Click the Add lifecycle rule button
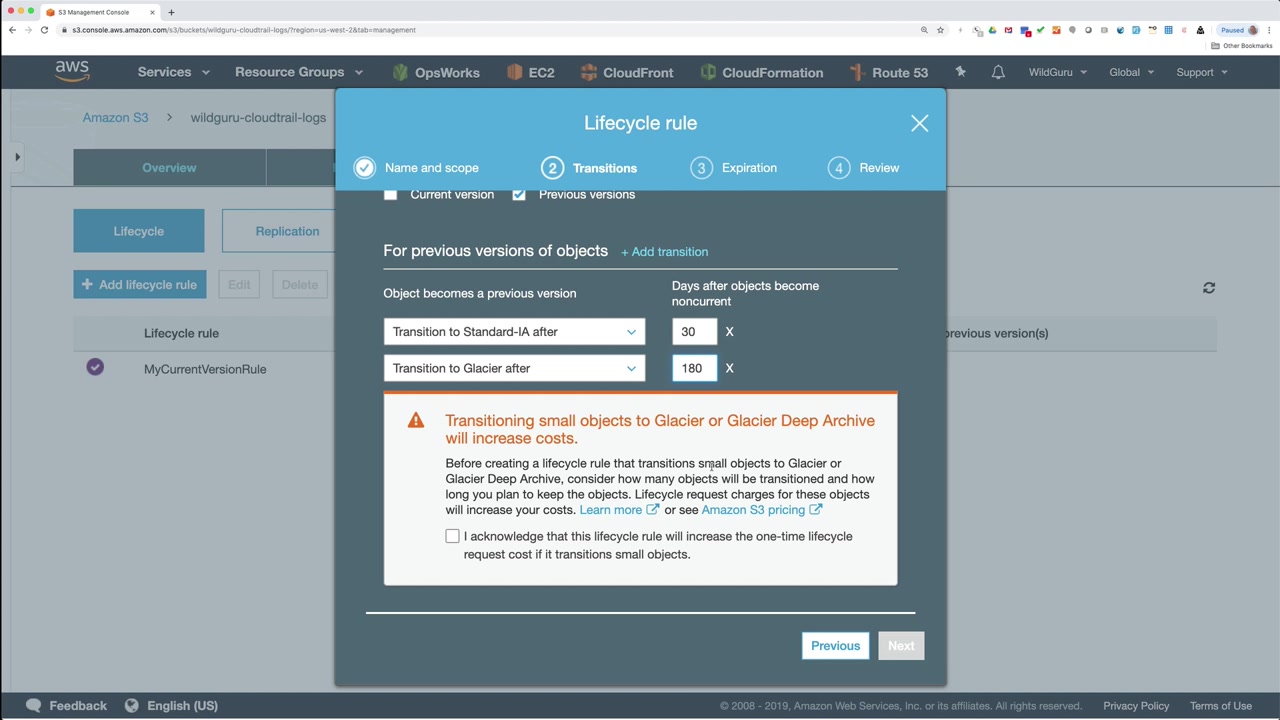 point(140,285)
